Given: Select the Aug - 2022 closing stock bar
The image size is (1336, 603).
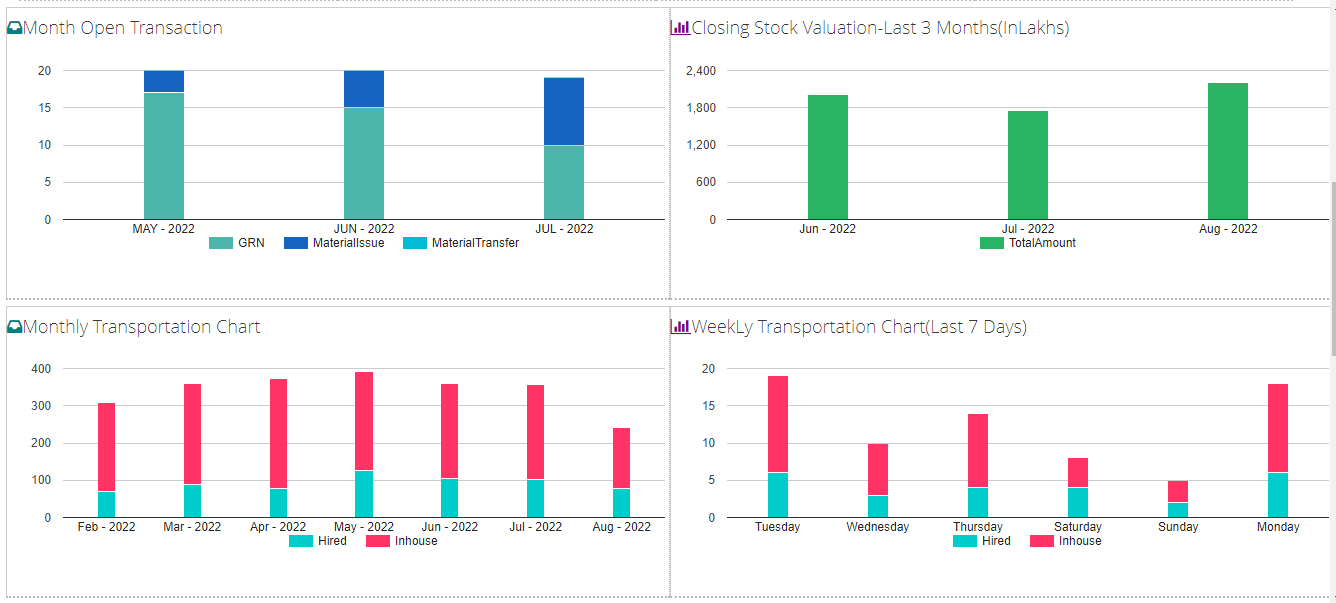Looking at the screenshot, I should (x=1227, y=151).
